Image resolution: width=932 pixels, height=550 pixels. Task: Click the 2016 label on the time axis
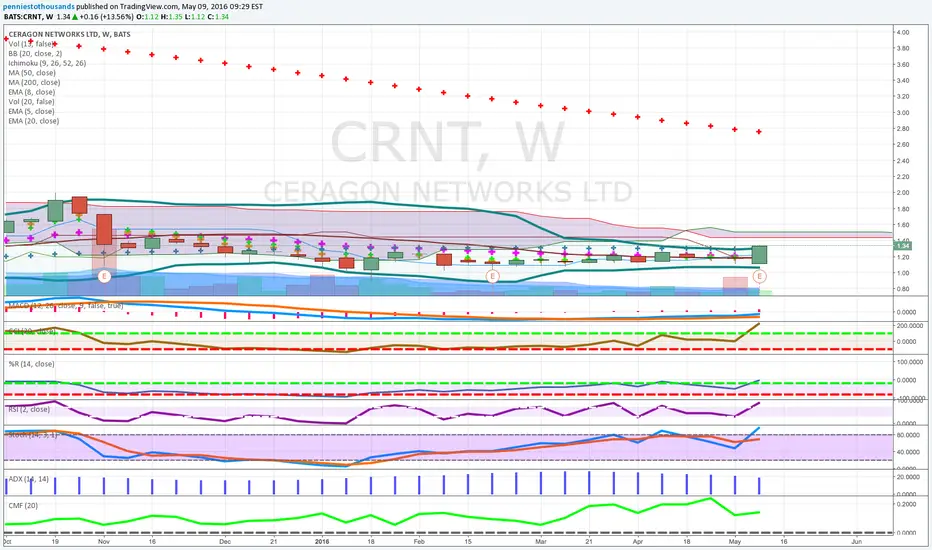coord(322,542)
